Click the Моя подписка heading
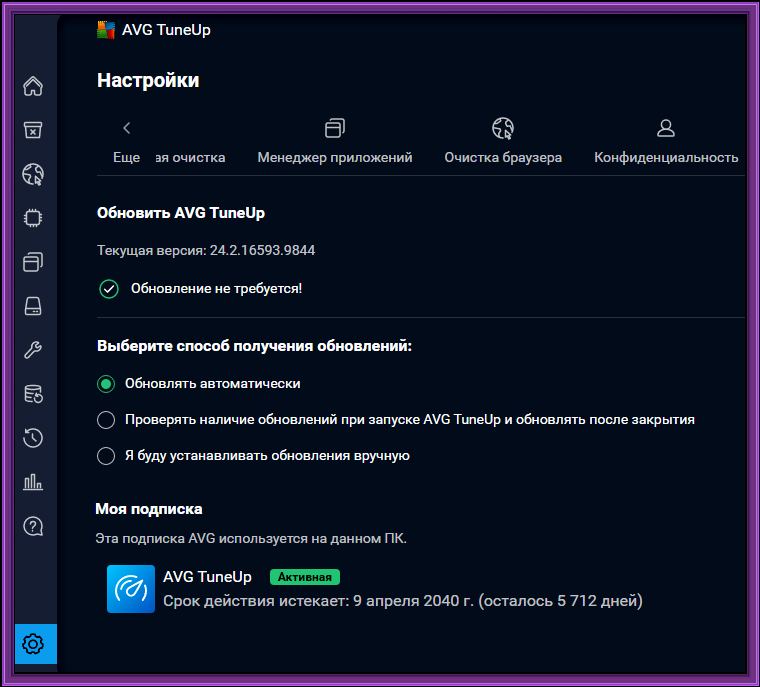The height and width of the screenshot is (687, 760). point(149,509)
